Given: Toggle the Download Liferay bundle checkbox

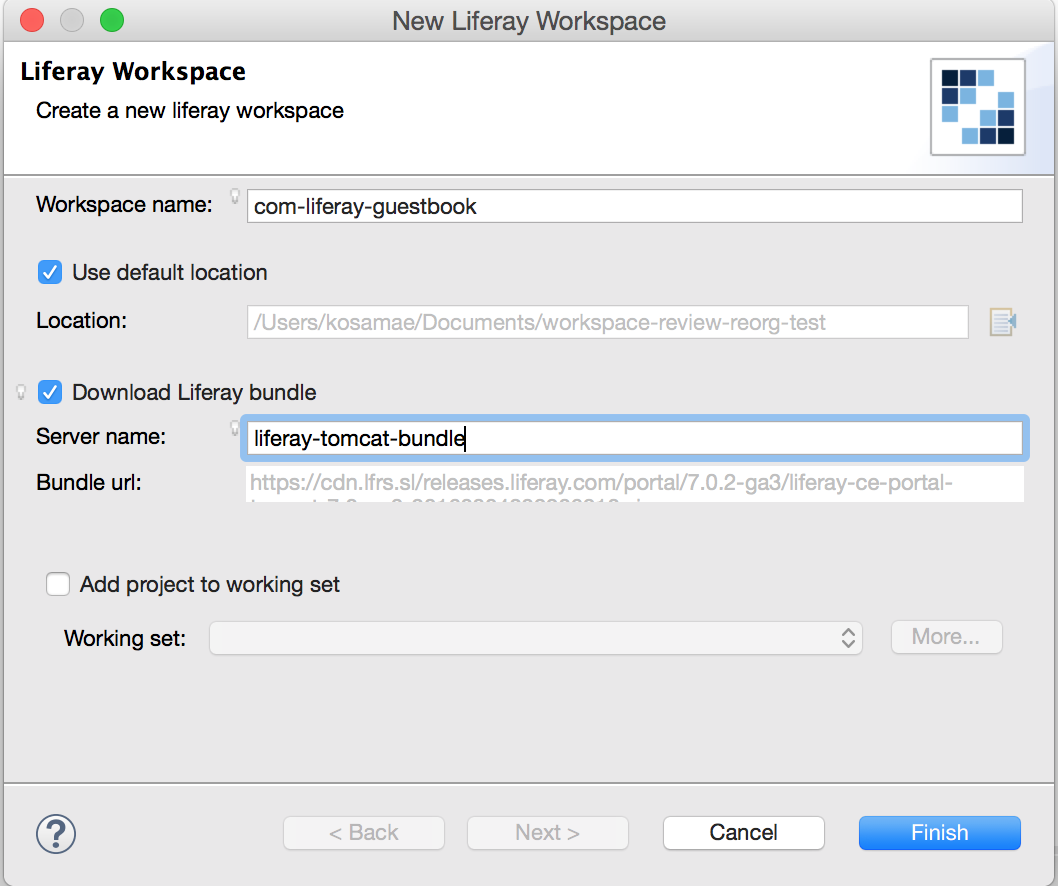Looking at the screenshot, I should (x=50, y=392).
